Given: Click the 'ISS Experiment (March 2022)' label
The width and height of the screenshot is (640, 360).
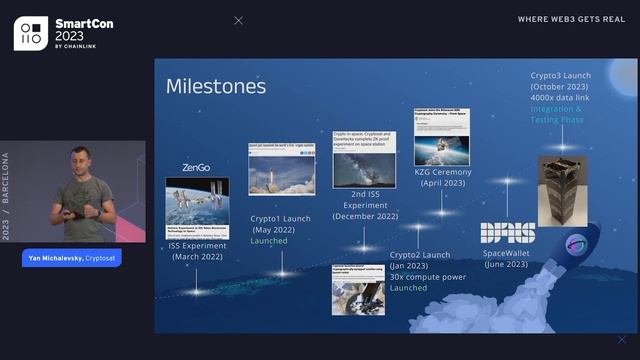Looking at the screenshot, I should tap(198, 251).
